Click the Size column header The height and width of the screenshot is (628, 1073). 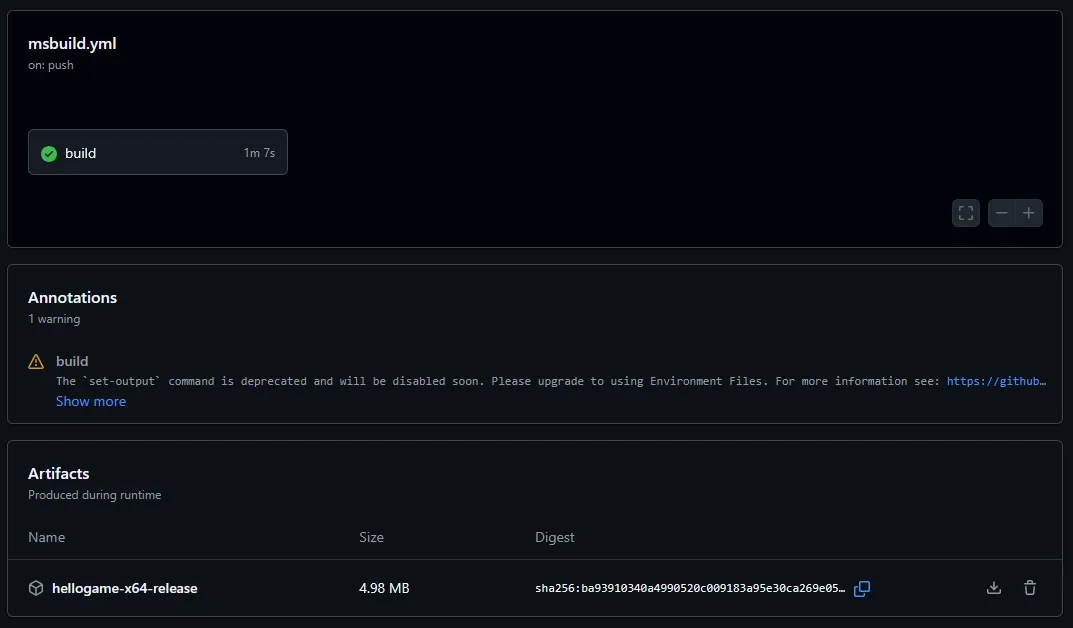coord(371,537)
